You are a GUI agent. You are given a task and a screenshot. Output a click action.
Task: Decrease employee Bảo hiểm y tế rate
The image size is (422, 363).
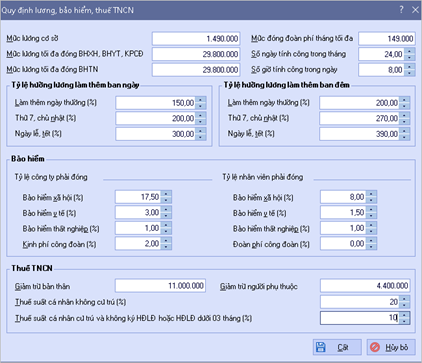371,216
